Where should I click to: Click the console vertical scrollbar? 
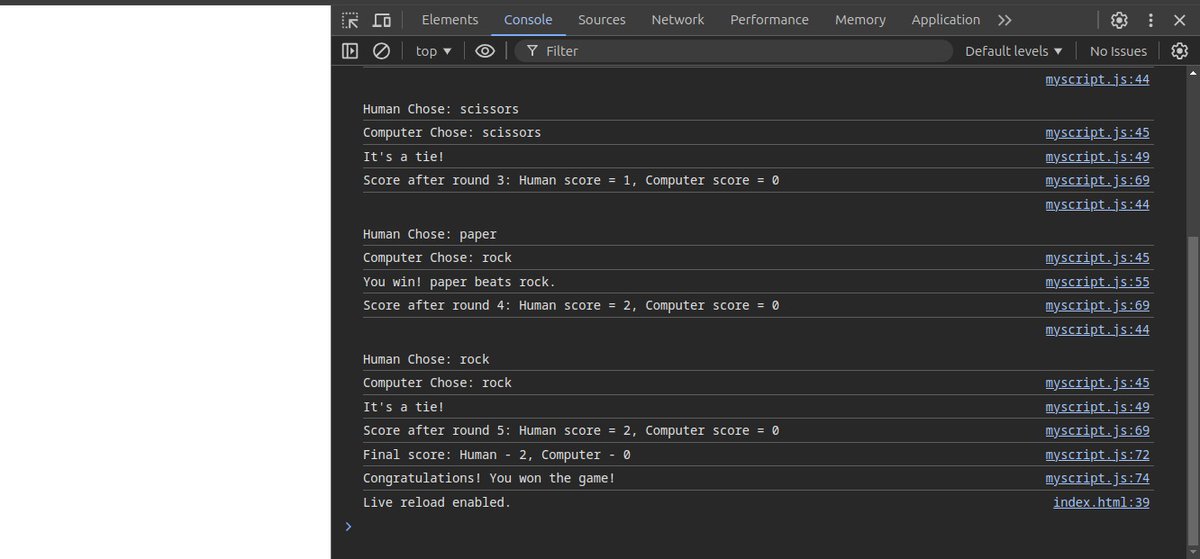pyautogui.click(x=1192, y=390)
